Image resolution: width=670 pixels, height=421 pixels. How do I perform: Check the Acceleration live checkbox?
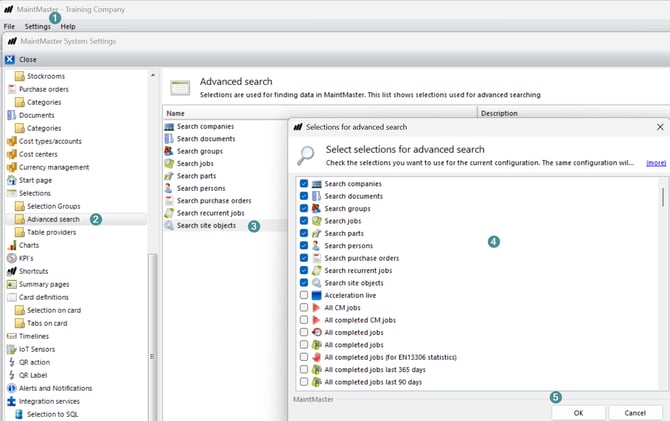(304, 295)
